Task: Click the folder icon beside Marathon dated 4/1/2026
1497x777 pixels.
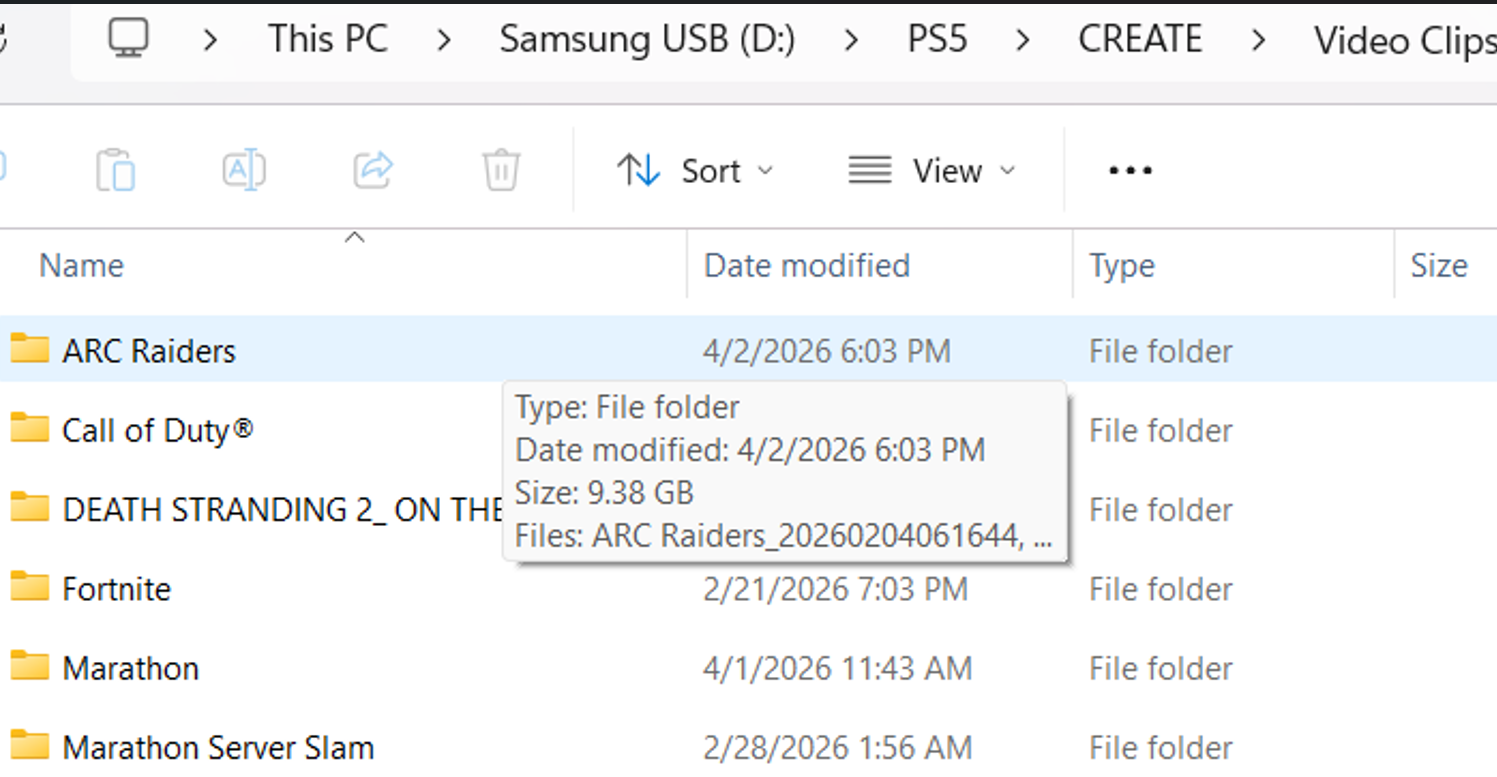Action: 30,666
